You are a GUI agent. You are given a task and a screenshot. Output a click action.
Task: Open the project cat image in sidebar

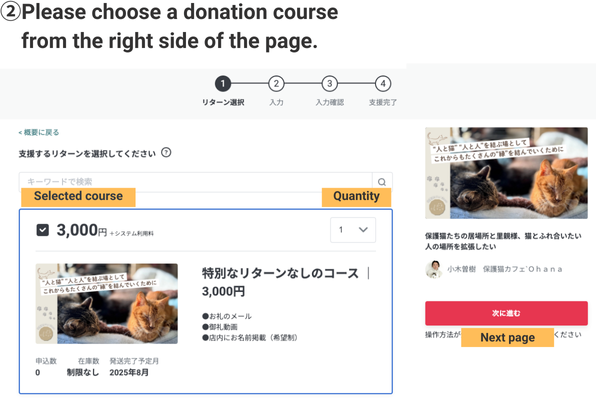pos(505,174)
